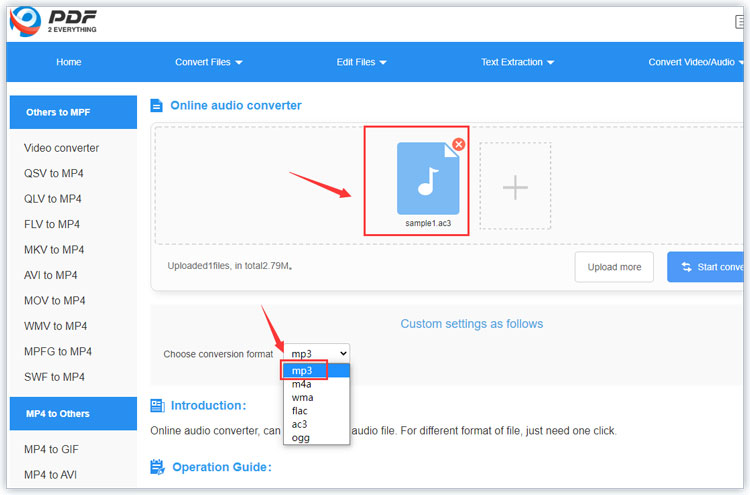The height and width of the screenshot is (495, 750).
Task: Expand the Text Extraction menu
Action: click(x=518, y=62)
